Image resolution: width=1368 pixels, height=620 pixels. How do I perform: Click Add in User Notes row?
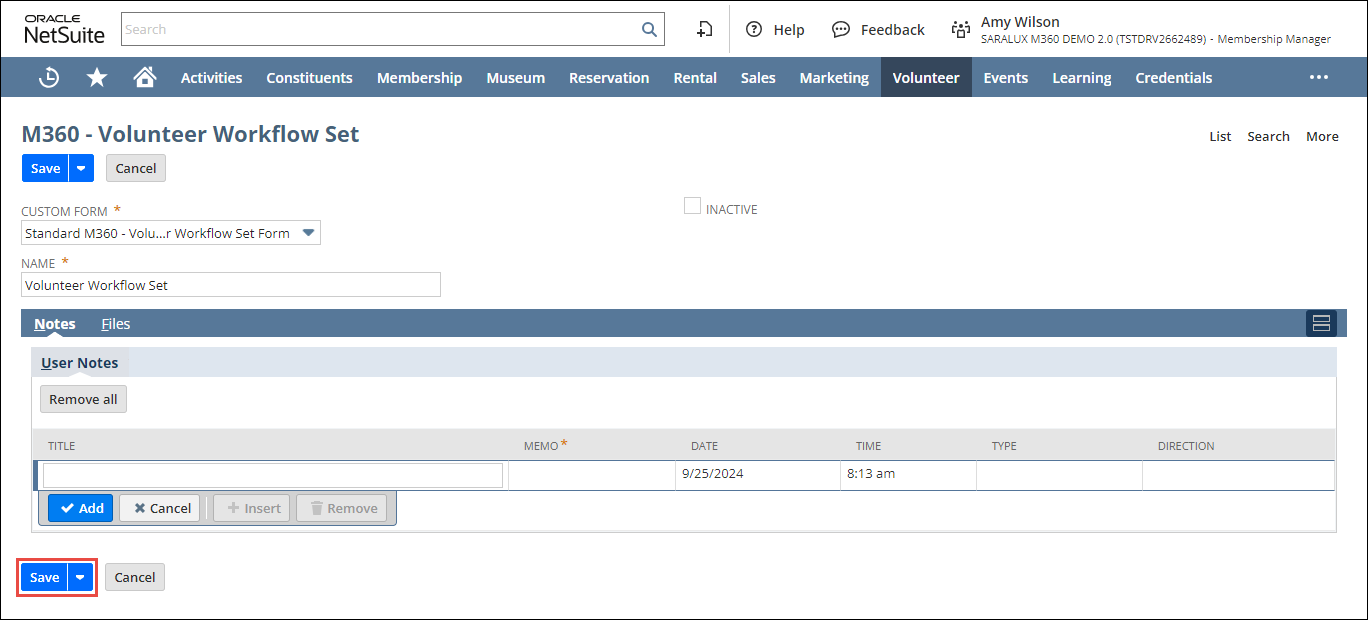(81, 508)
